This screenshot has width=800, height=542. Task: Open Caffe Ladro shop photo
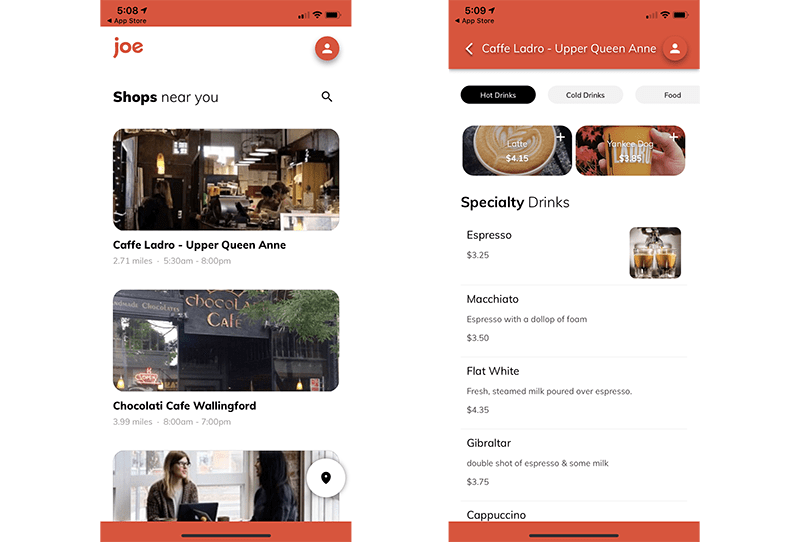tap(226, 180)
